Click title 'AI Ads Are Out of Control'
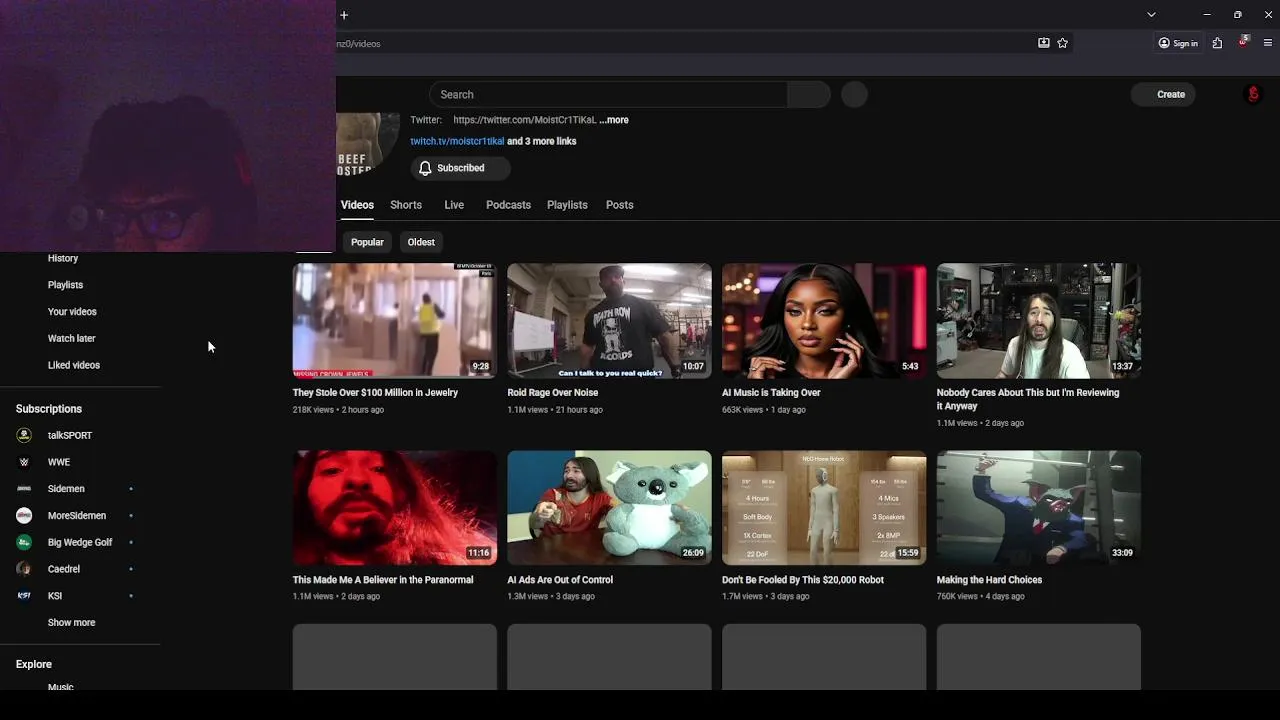This screenshot has width=1280, height=720. pyautogui.click(x=560, y=580)
